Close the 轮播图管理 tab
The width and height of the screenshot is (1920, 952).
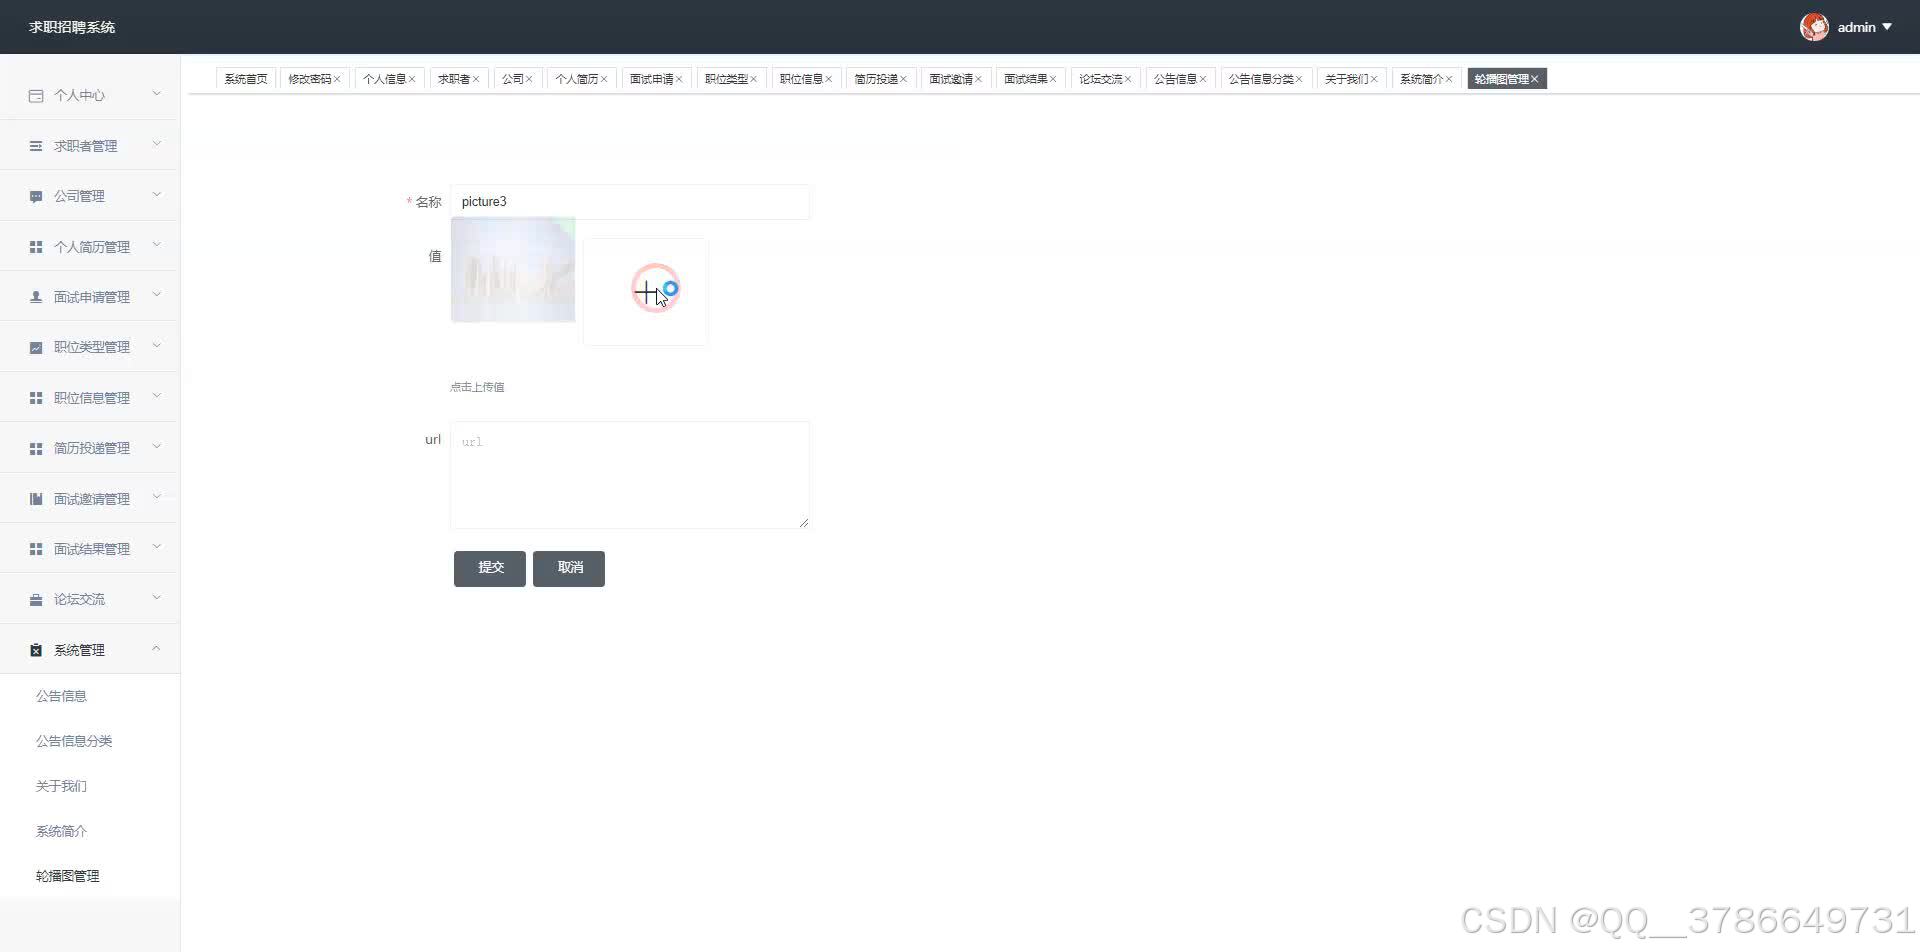[x=1535, y=79]
